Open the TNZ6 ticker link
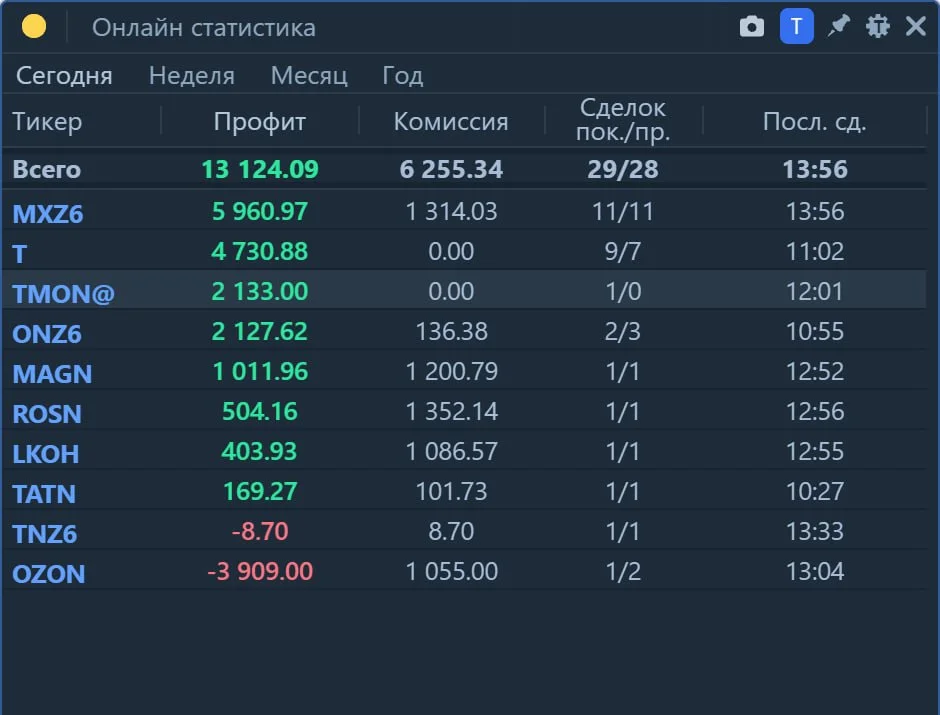The width and height of the screenshot is (940, 715). 45,534
